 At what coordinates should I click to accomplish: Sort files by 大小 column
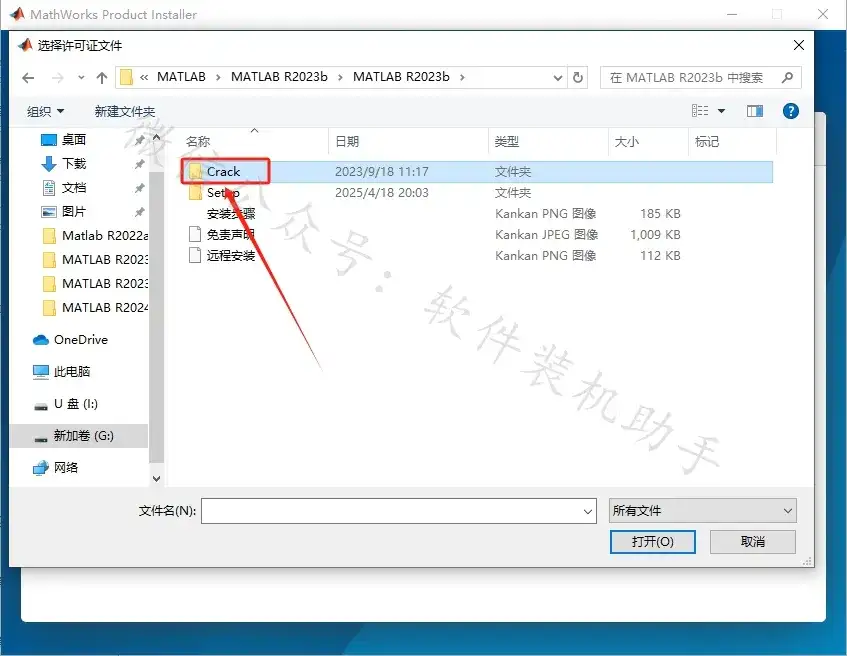coord(627,142)
